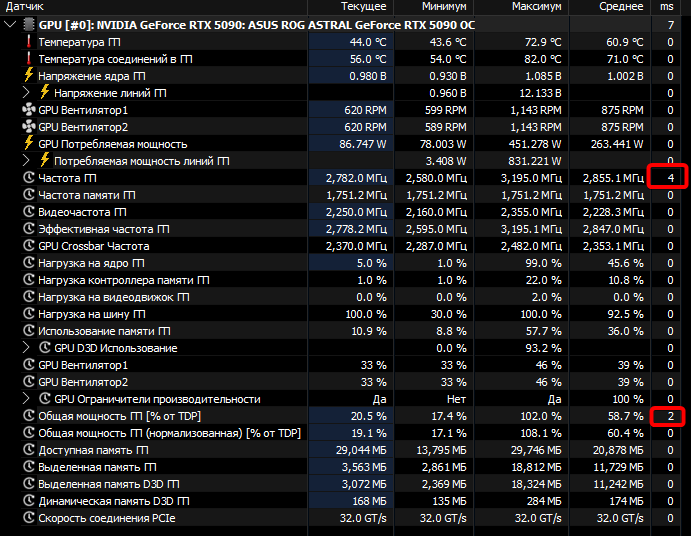This screenshot has height=536, width=691.
Task: Sort by the Минимум column header
Action: (x=434, y=7)
